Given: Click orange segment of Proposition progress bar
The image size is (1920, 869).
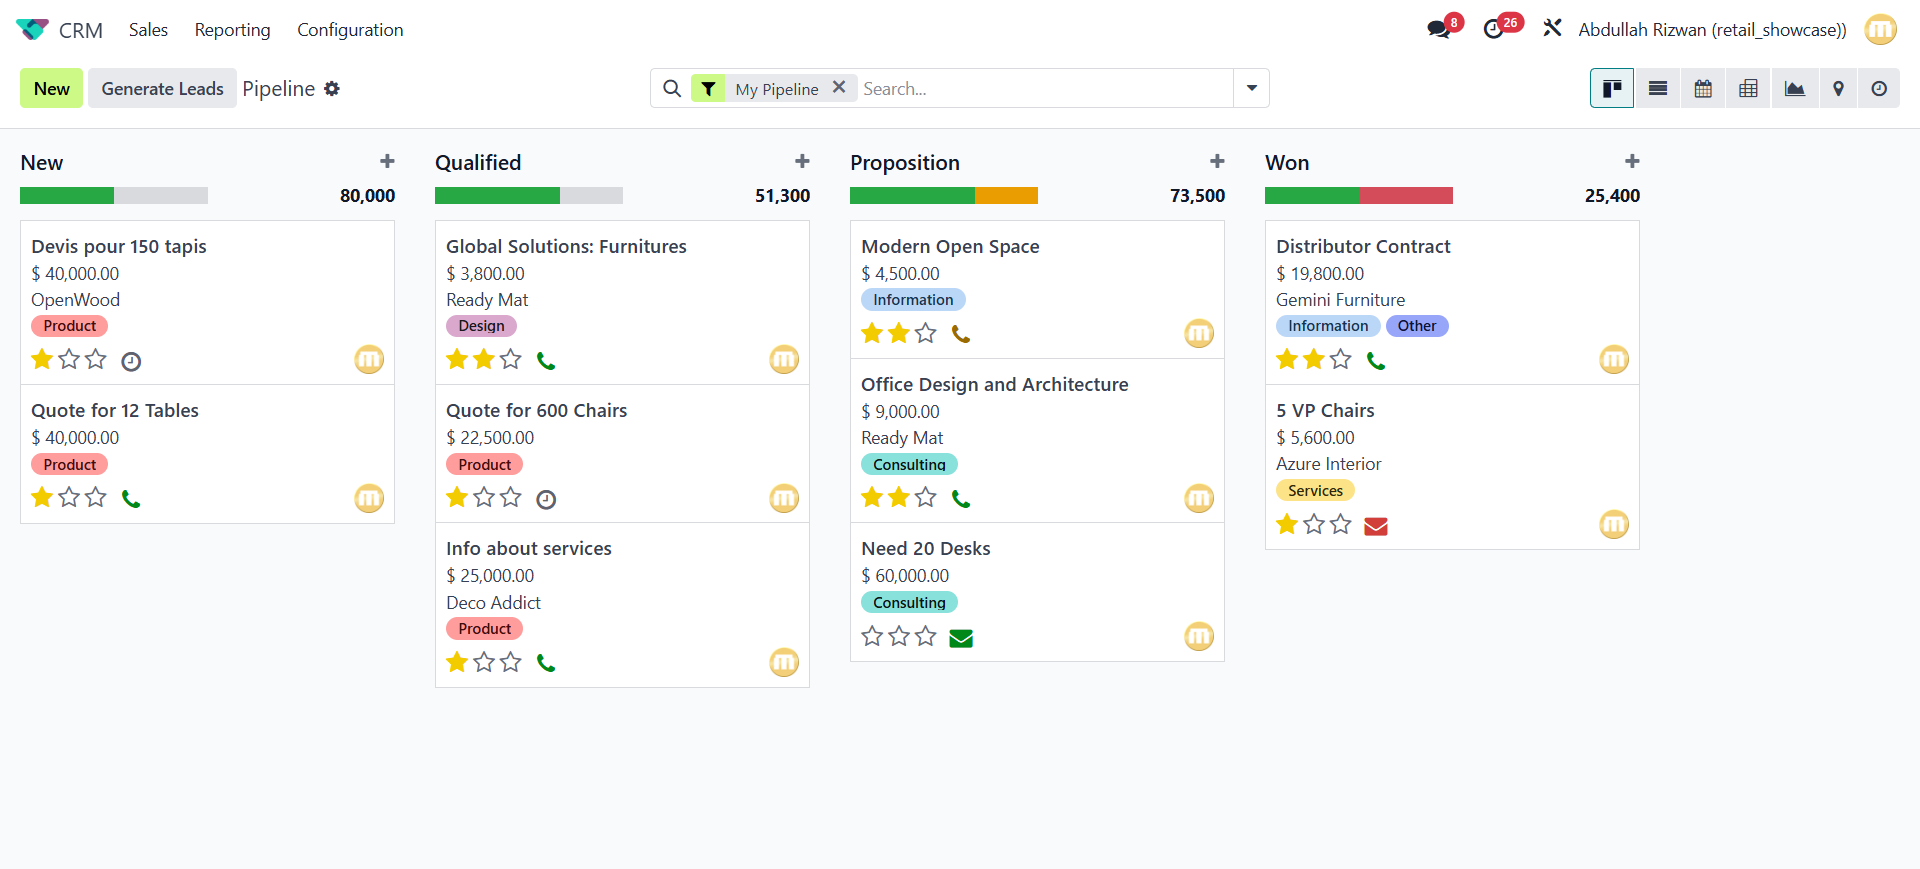Looking at the screenshot, I should click(x=1006, y=196).
